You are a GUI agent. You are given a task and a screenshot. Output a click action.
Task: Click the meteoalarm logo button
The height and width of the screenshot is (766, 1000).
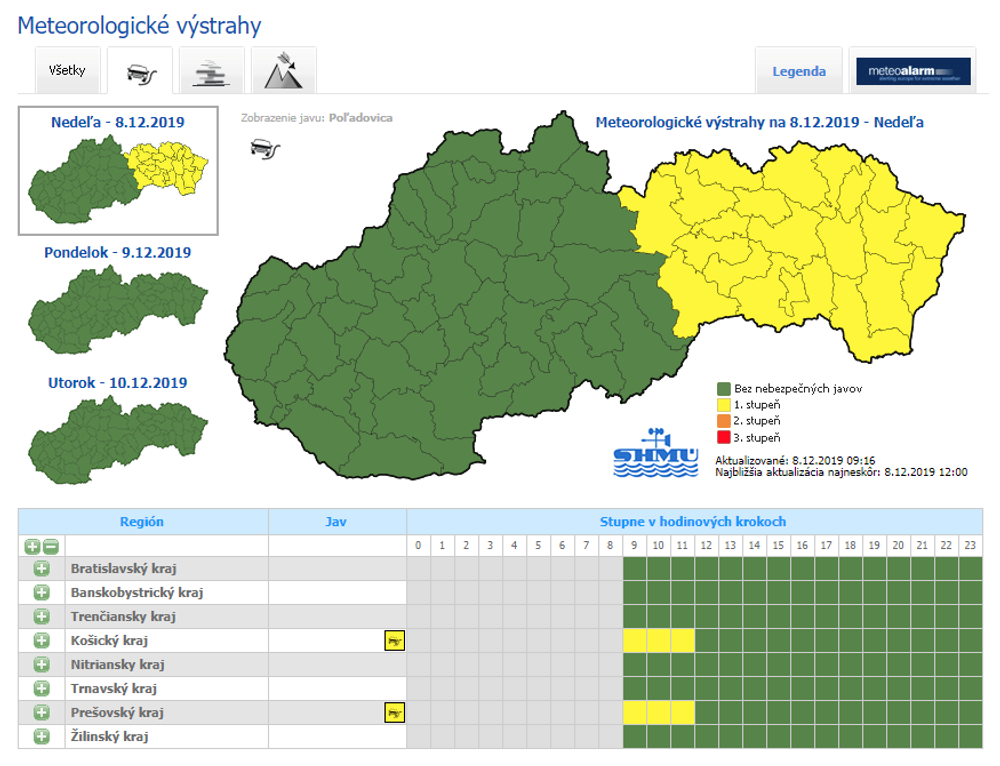point(911,71)
